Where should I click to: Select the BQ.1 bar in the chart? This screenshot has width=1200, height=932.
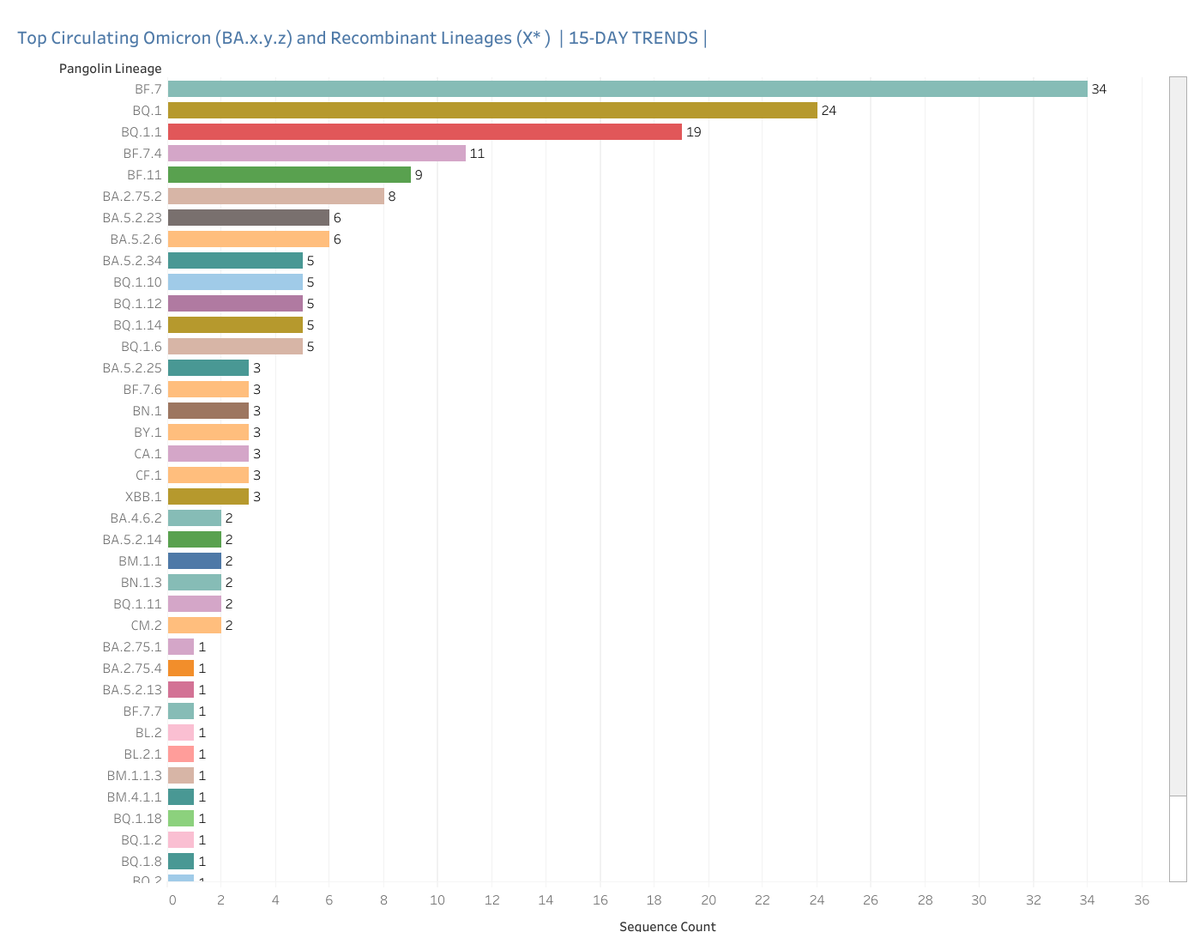pos(492,110)
